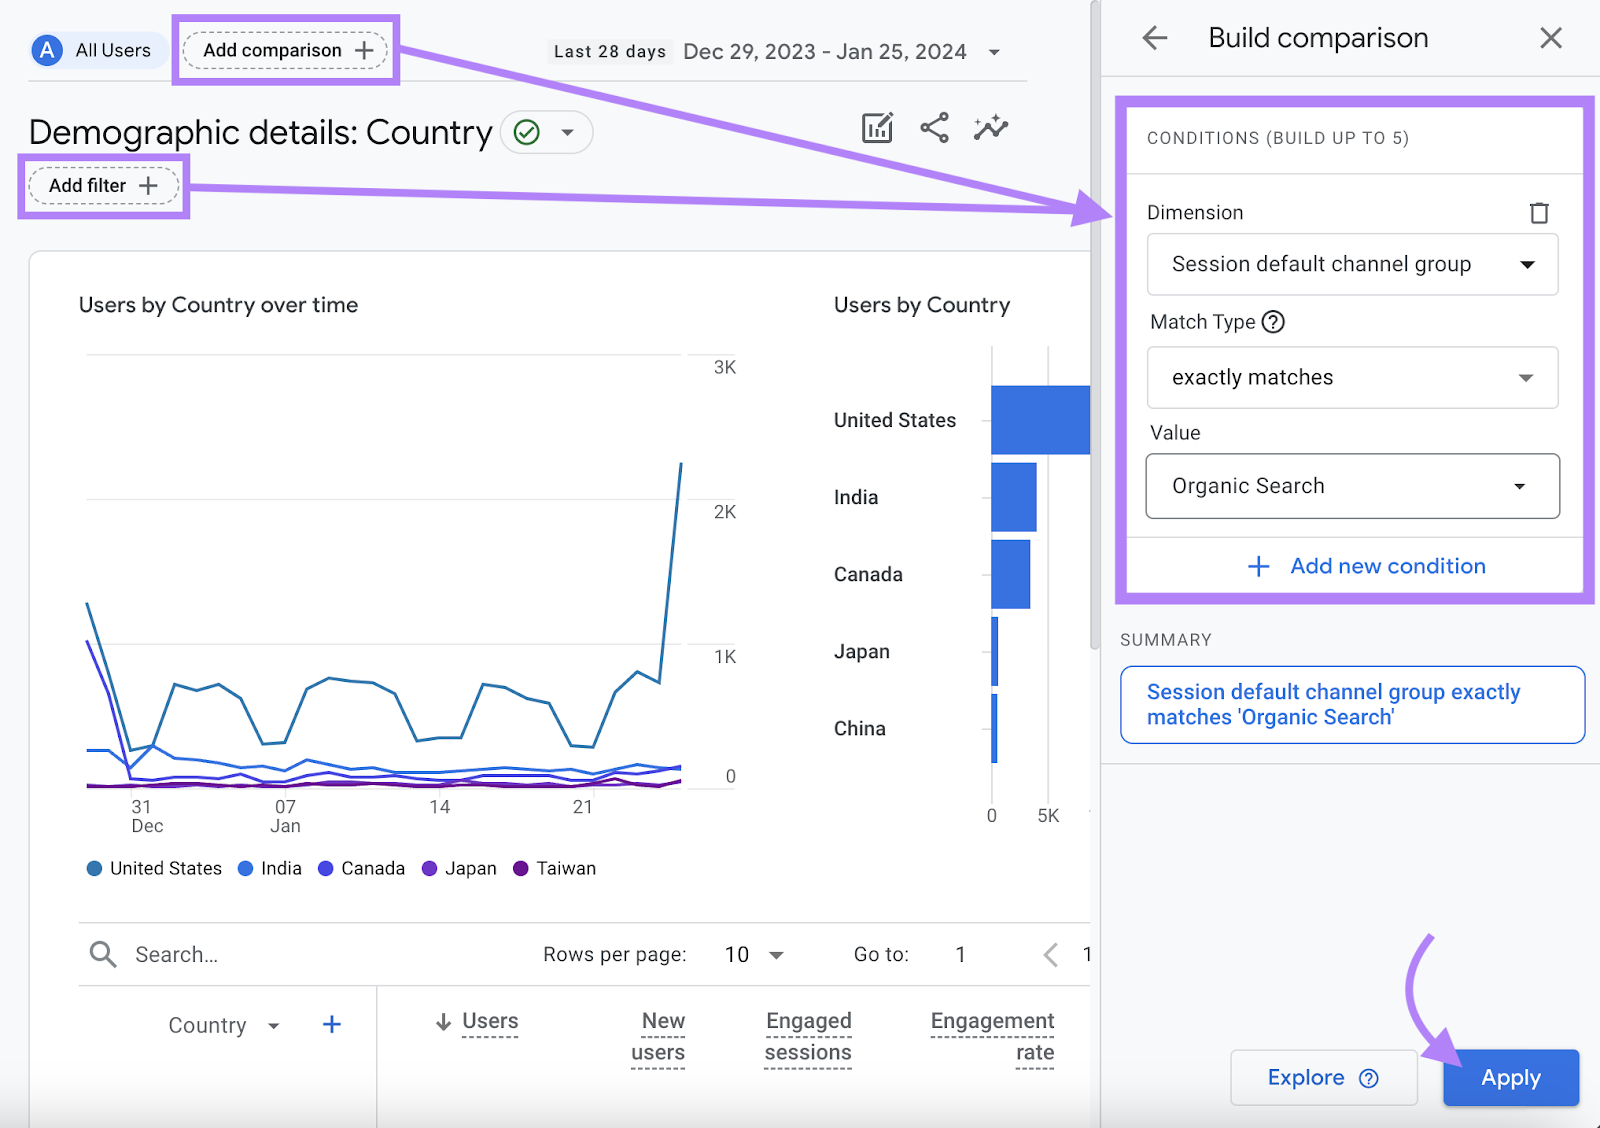Click the search magnifier icon in table
The image size is (1600, 1128).
pos(103,954)
